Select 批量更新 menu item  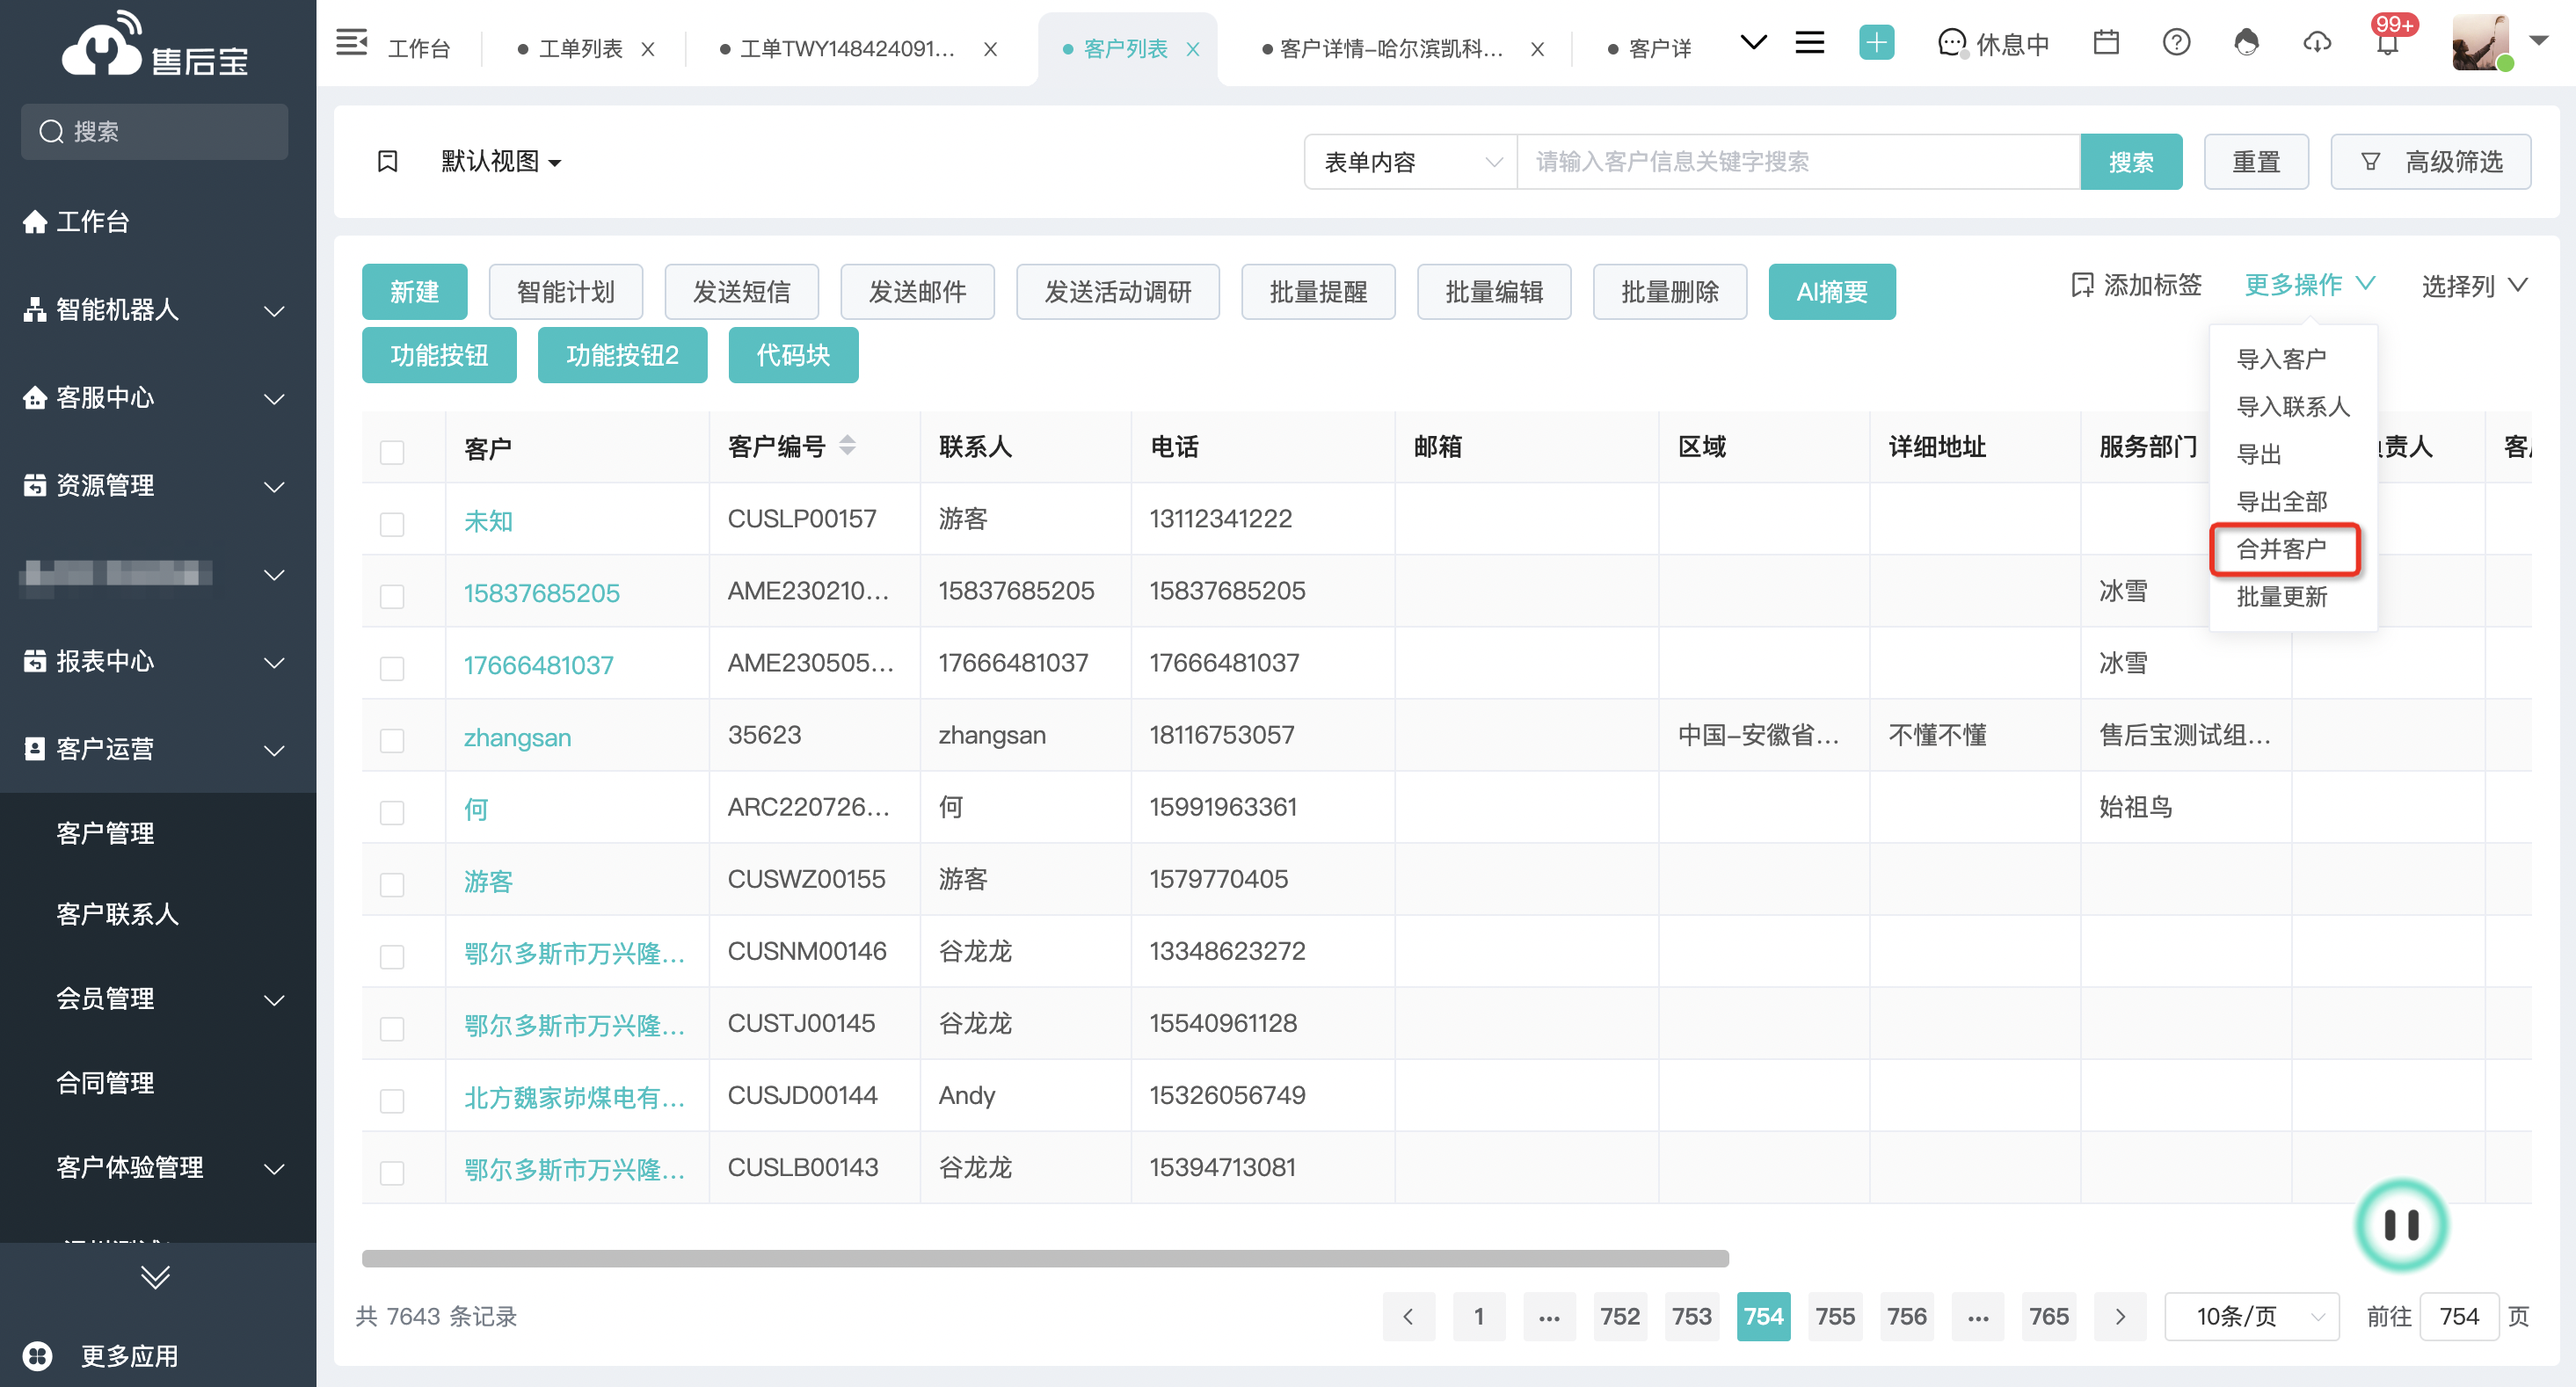[x=2281, y=597]
